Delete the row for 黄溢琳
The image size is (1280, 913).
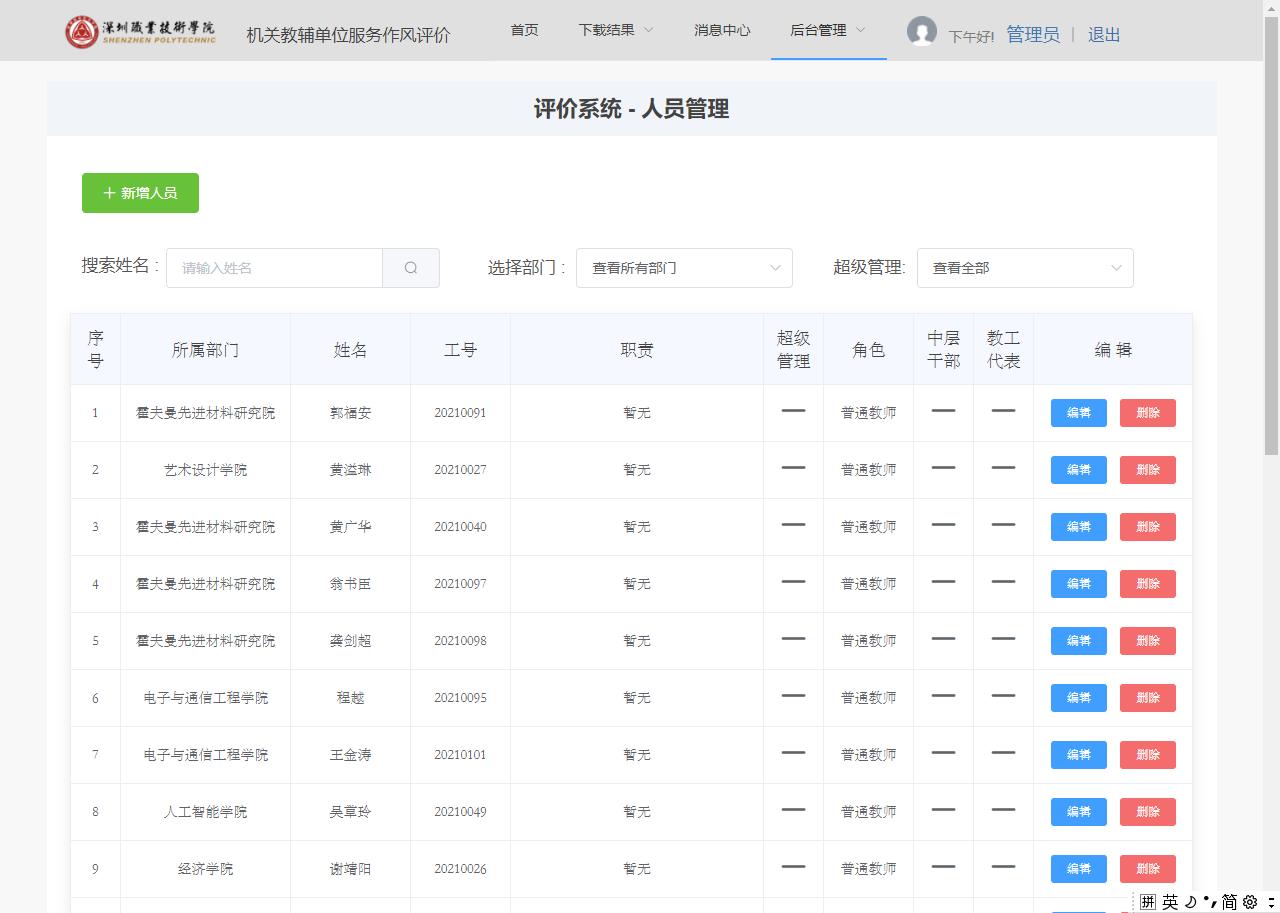click(x=1148, y=470)
